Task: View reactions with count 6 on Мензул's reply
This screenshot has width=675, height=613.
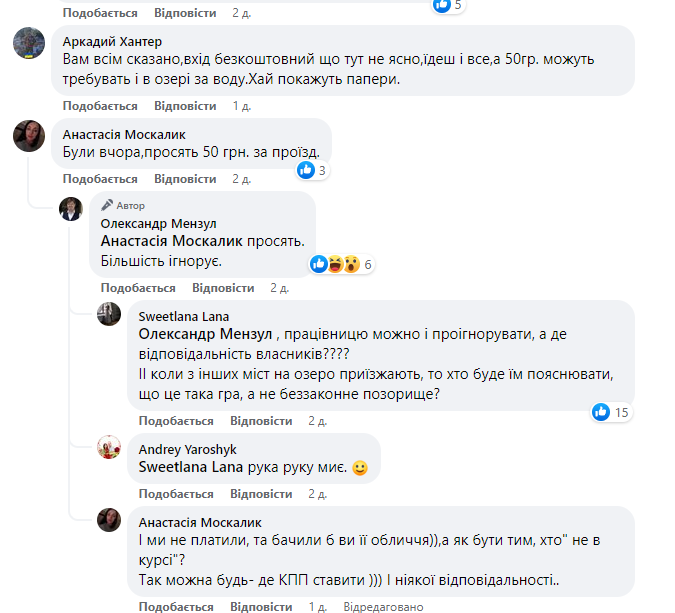Action: click(x=342, y=265)
